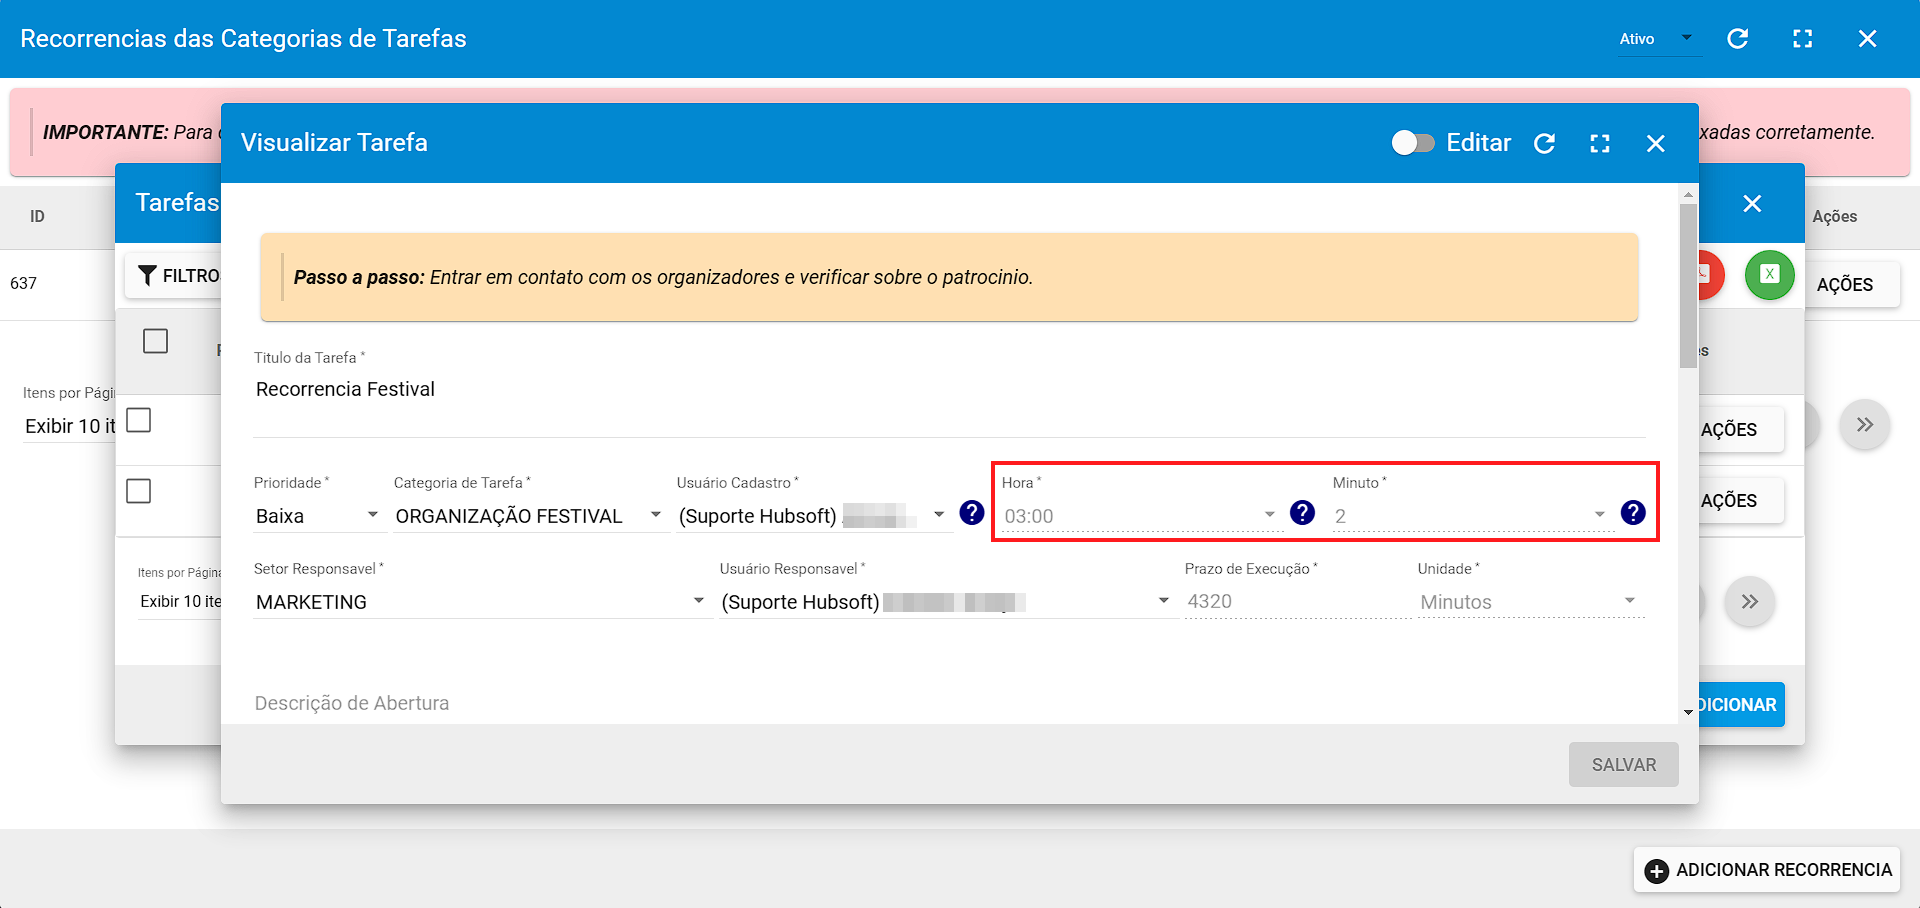The image size is (1920, 908).
Task: Click the Descrição de Abertura field
Action: pos(949,703)
